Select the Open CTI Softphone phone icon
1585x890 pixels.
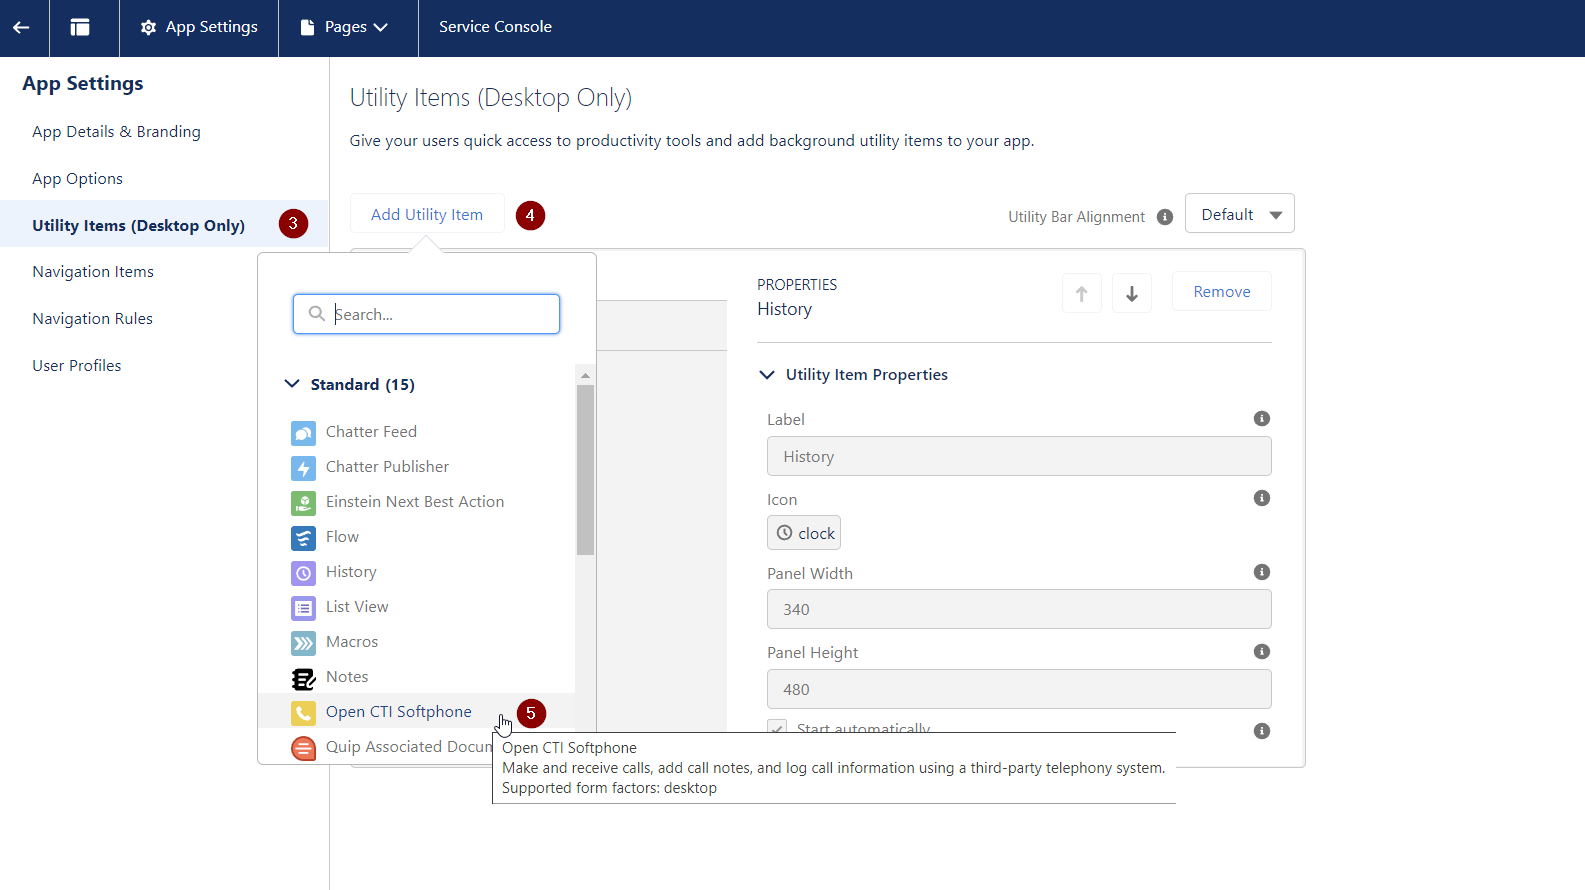point(303,713)
